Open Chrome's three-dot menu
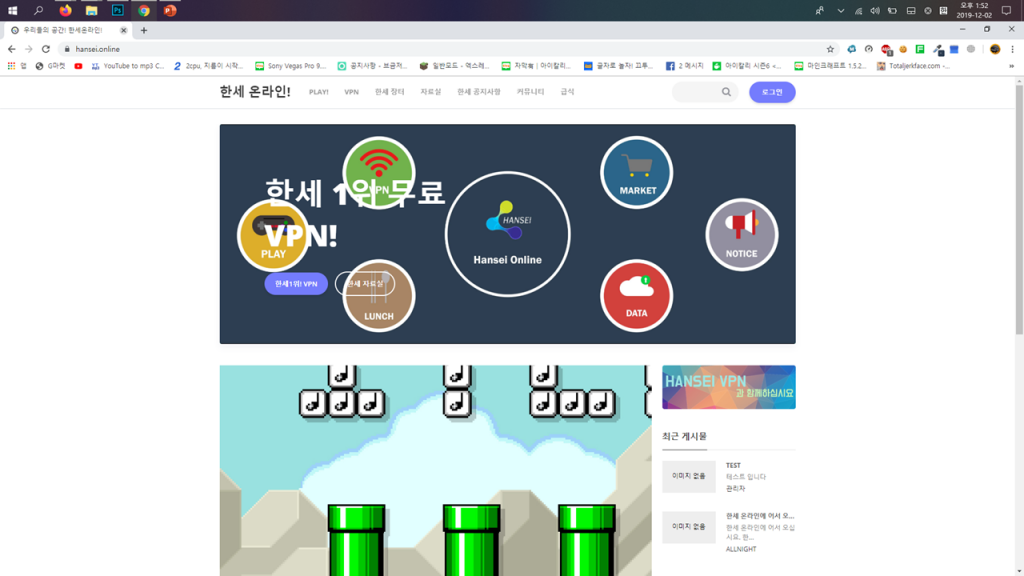Viewport: 1024px width, 576px height. pyautogui.click(x=1012, y=49)
